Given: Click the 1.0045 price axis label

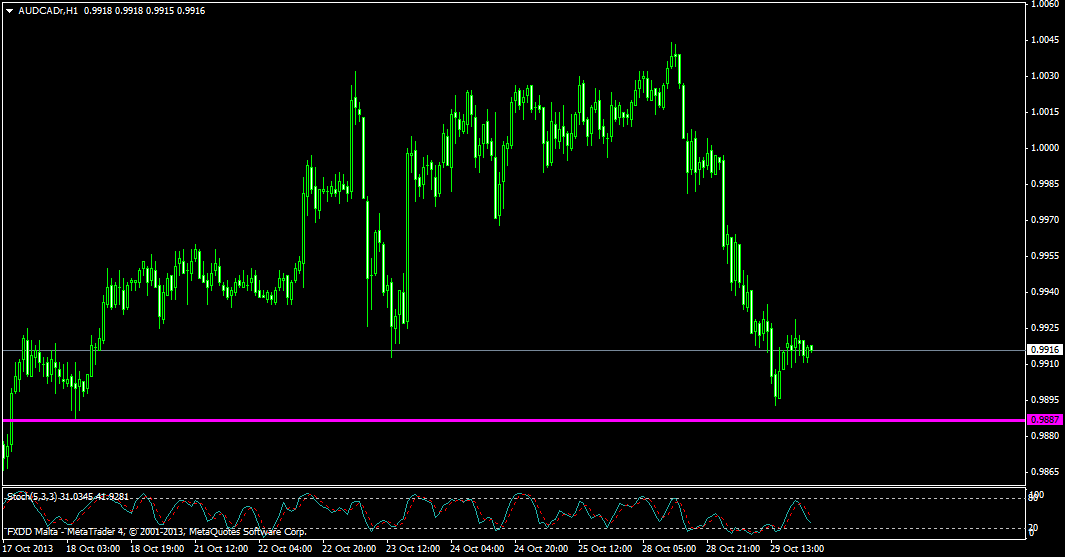Looking at the screenshot, I should pyautogui.click(x=1044, y=40).
